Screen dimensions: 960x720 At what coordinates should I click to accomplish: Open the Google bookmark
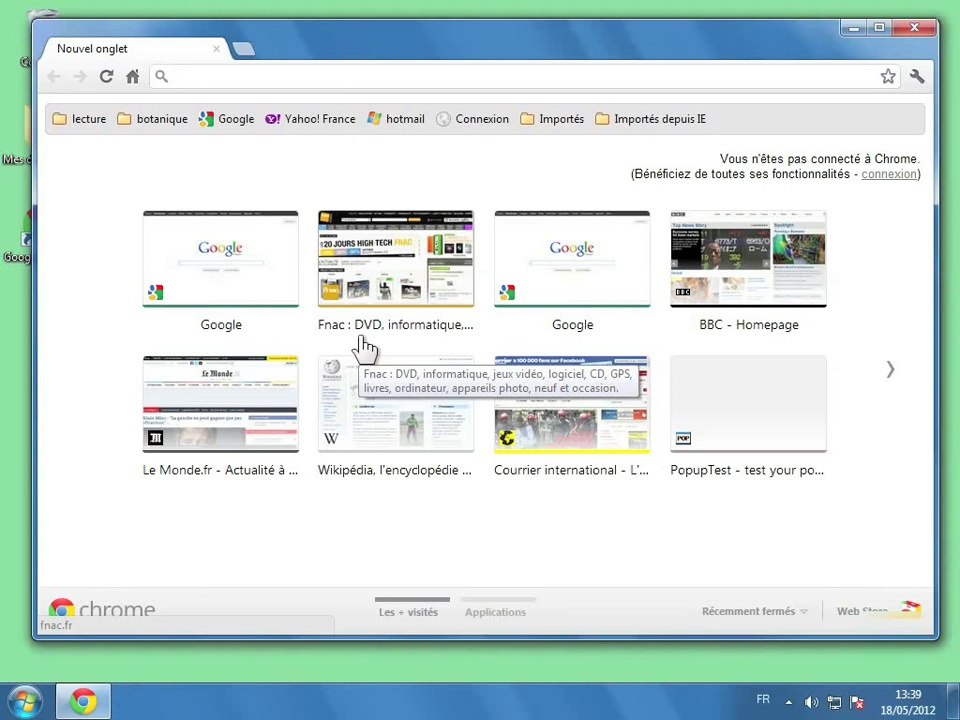227,119
